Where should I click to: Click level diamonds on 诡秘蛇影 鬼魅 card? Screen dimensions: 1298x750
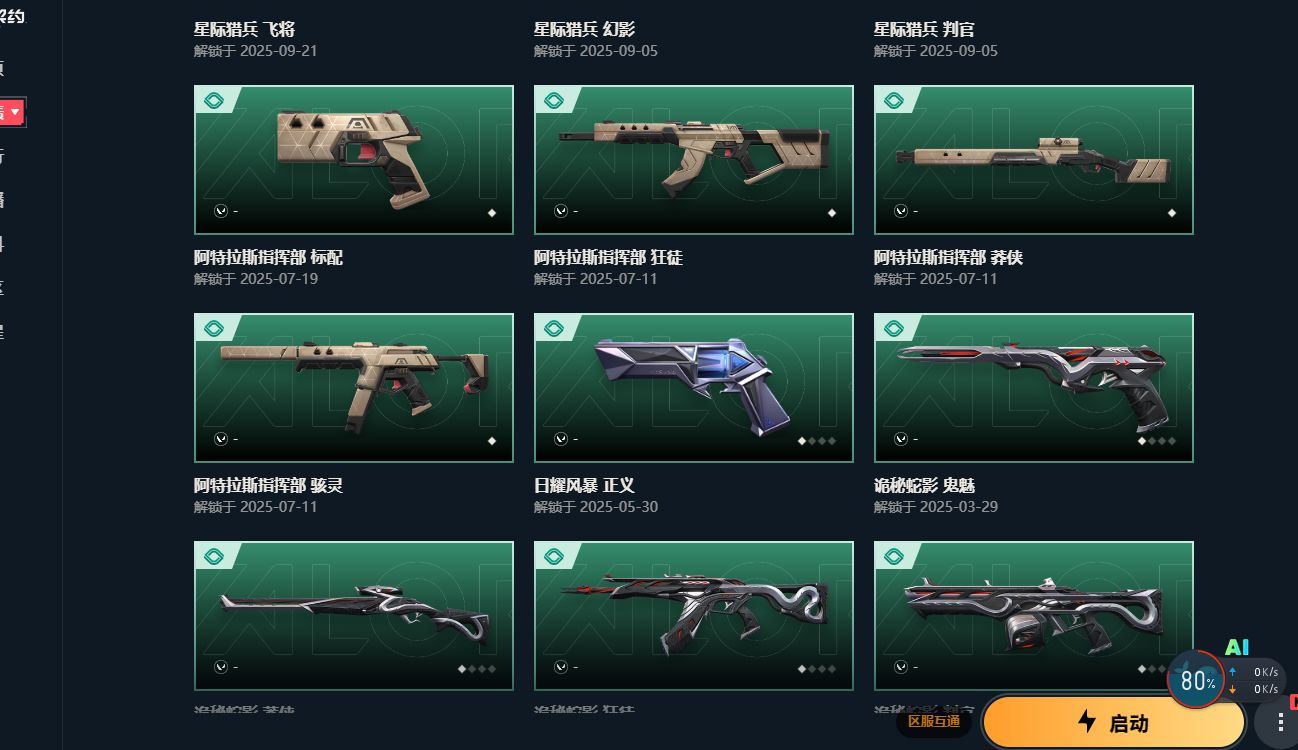point(1156,441)
